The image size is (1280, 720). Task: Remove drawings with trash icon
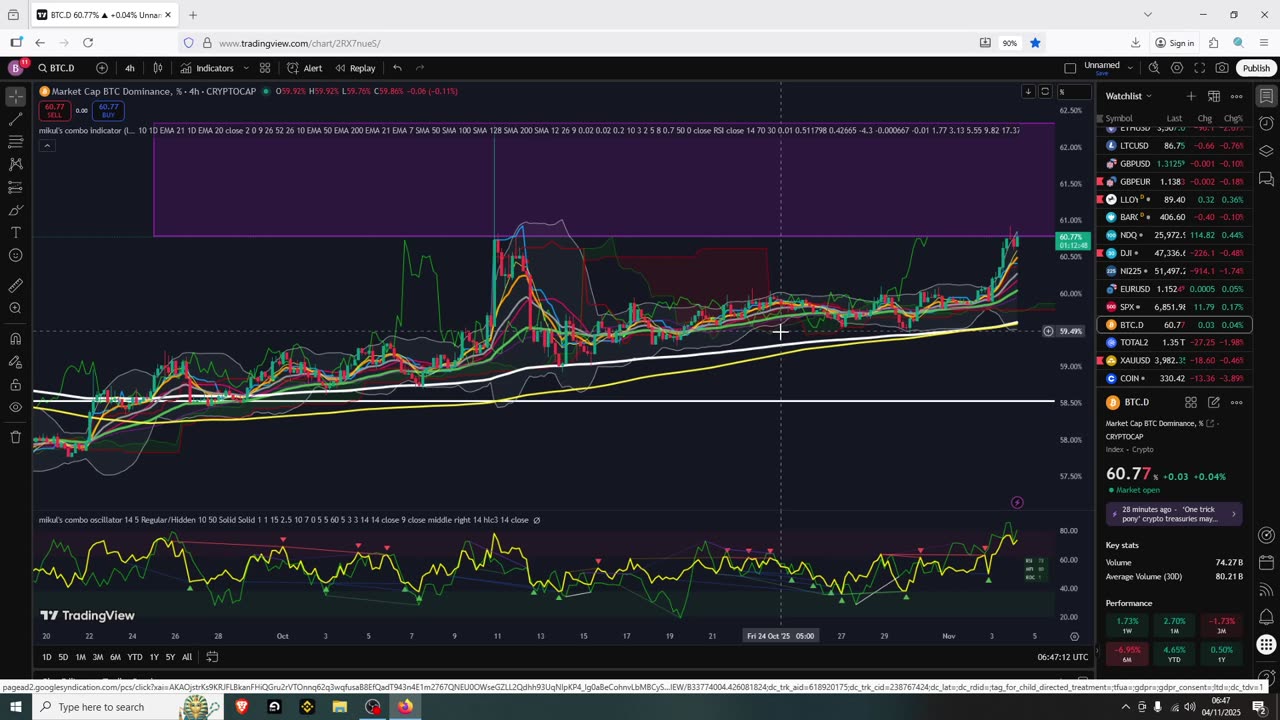pos(16,437)
